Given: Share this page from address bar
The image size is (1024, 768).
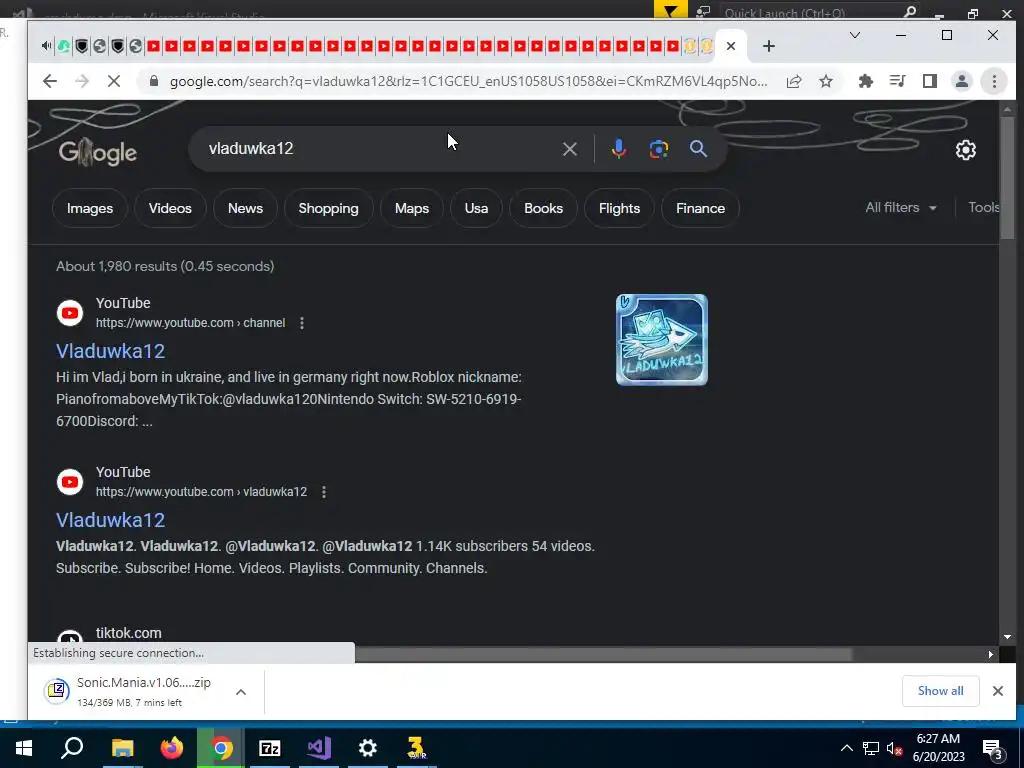Looking at the screenshot, I should pyautogui.click(x=794, y=81).
